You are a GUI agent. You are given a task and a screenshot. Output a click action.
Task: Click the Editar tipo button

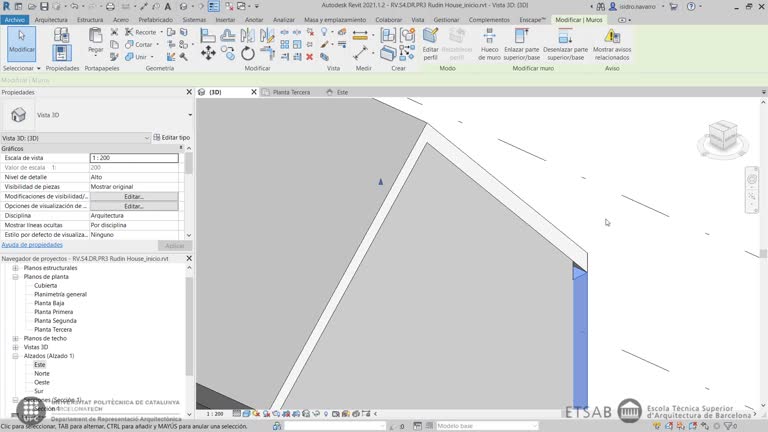pos(172,138)
